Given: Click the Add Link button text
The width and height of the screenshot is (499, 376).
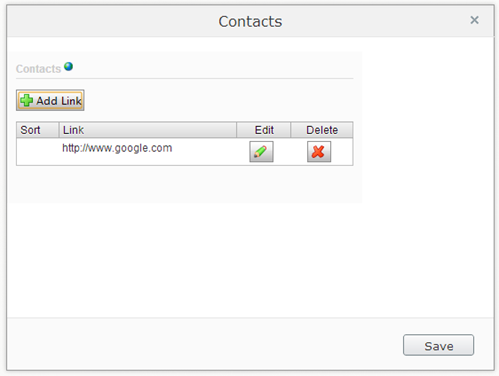Looking at the screenshot, I should (x=59, y=101).
